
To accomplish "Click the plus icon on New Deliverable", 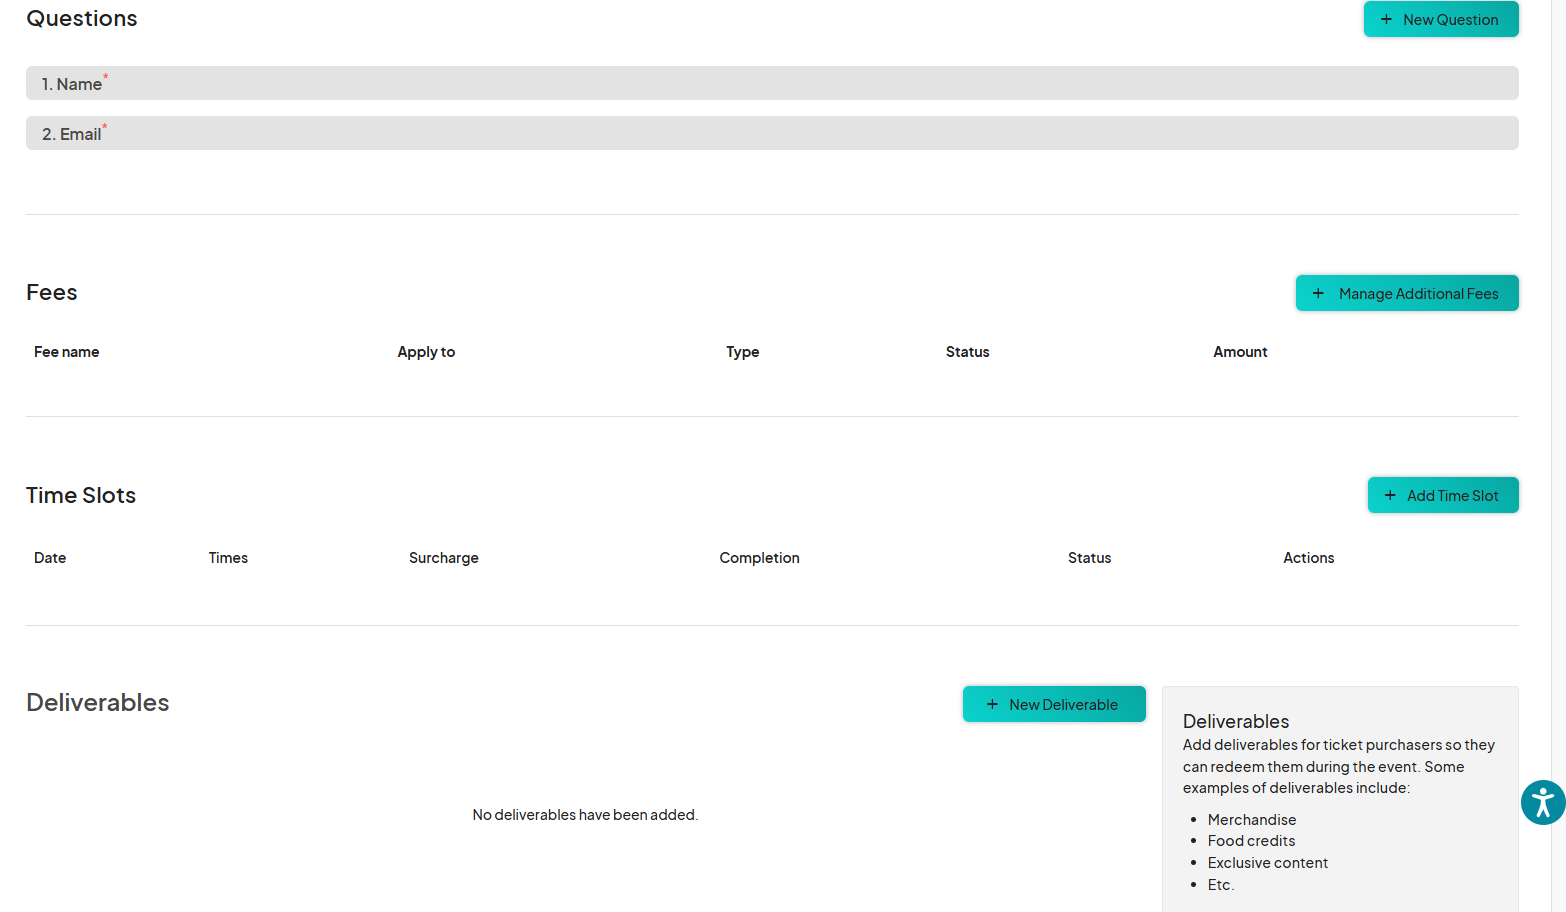I will tap(992, 705).
